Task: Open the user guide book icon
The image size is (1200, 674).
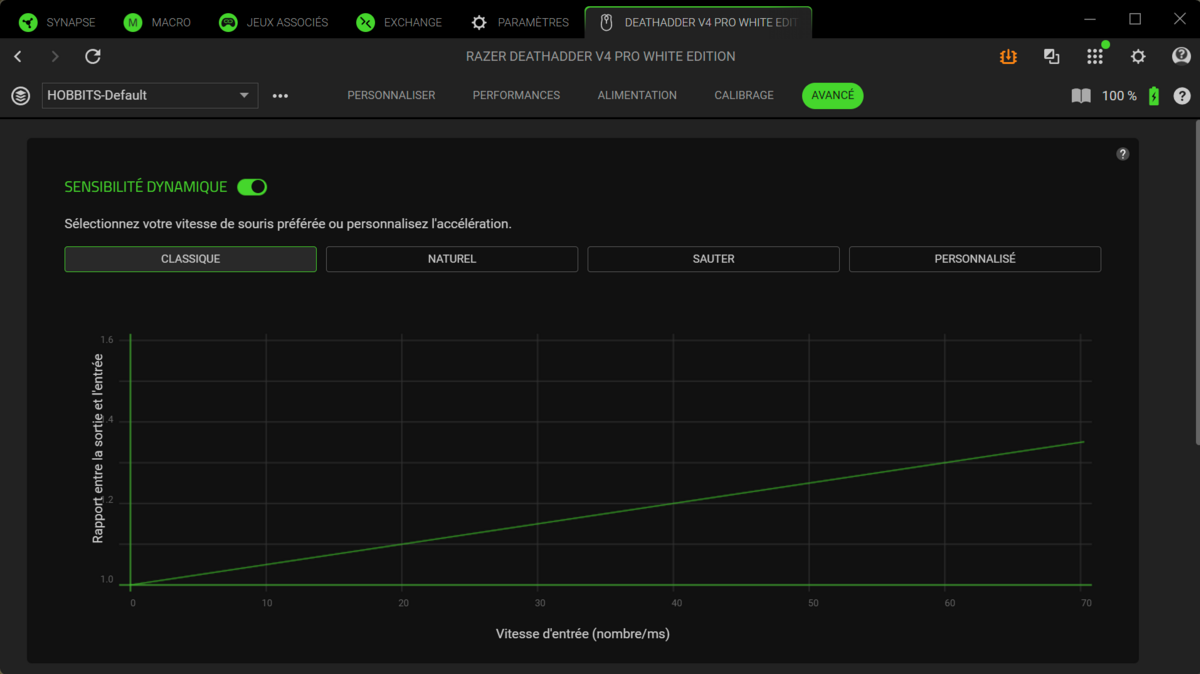Action: point(1081,96)
